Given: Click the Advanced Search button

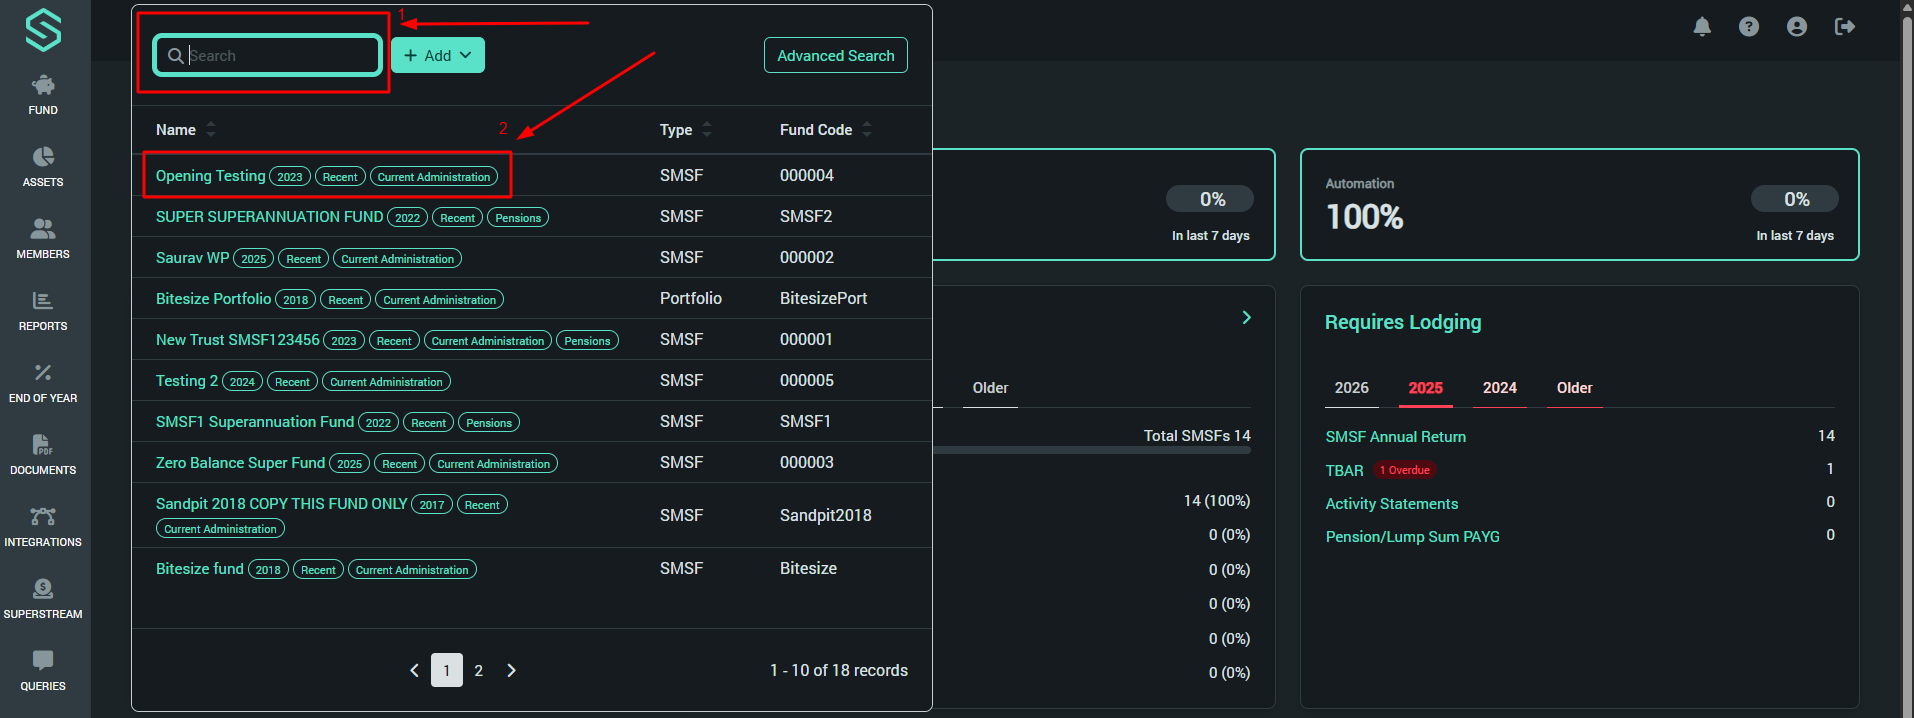Looking at the screenshot, I should pos(835,56).
